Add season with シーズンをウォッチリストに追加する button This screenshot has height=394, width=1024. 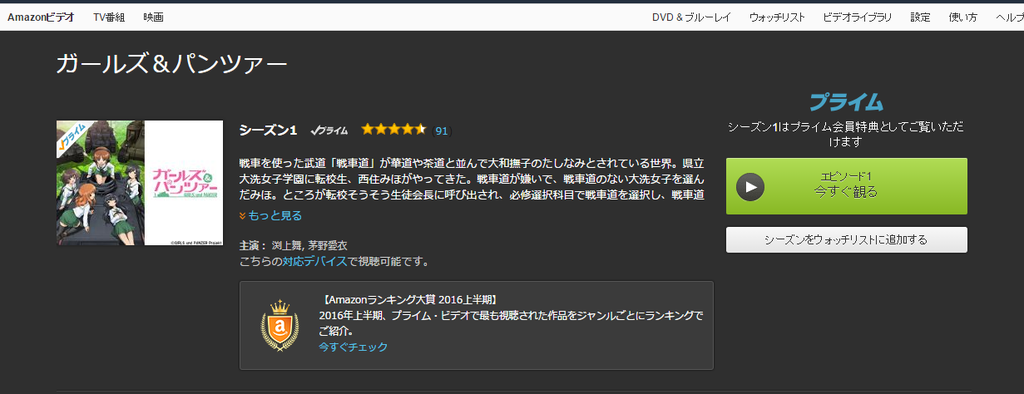[x=846, y=240]
